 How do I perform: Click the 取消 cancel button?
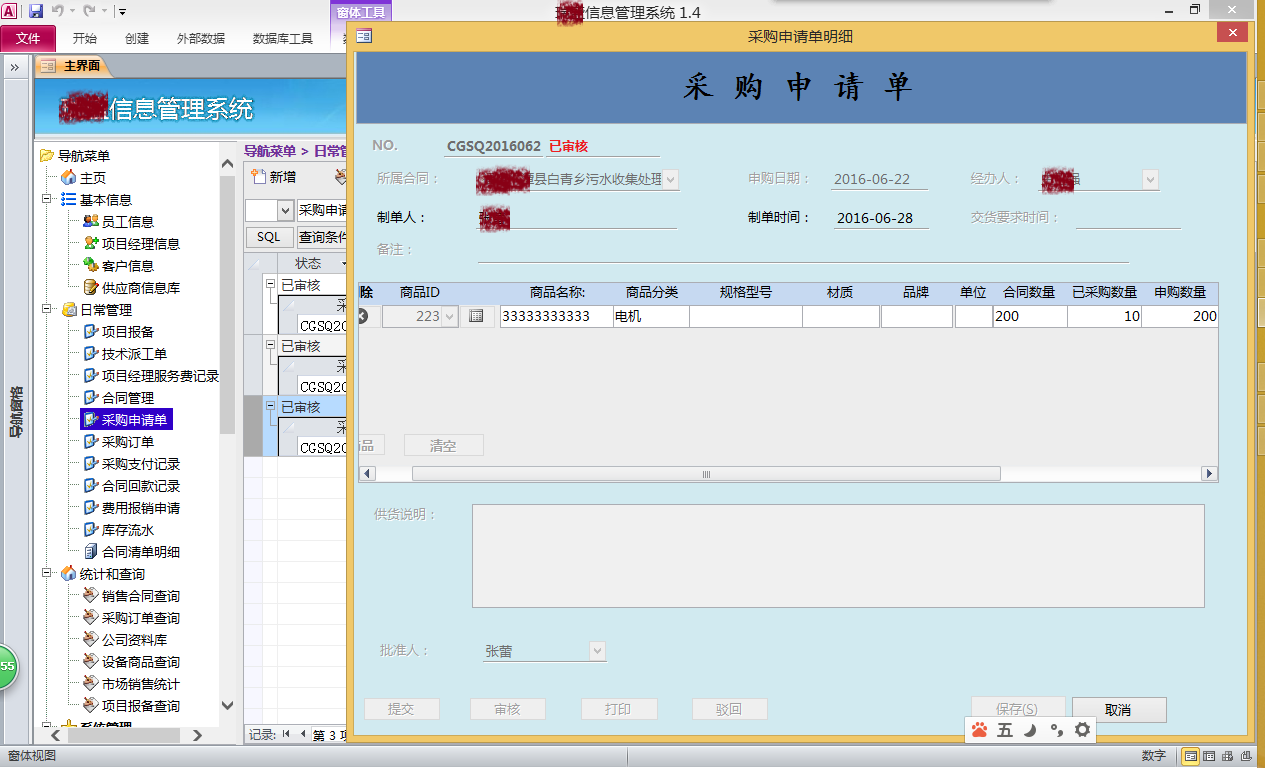tap(1118, 710)
